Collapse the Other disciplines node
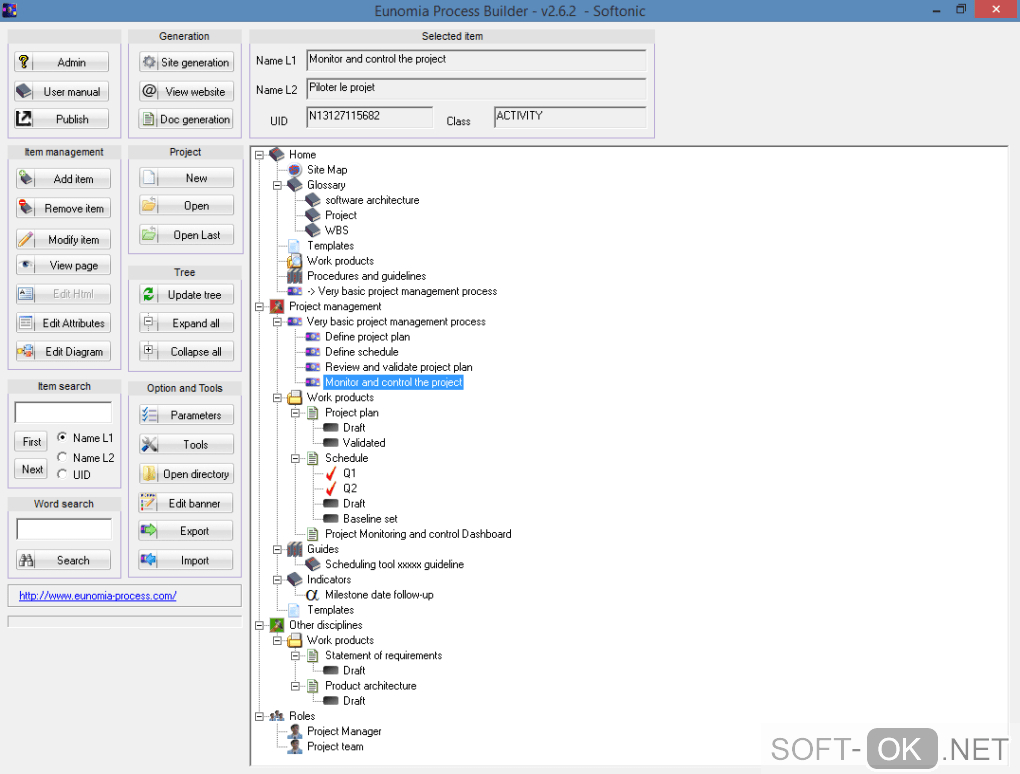 pyautogui.click(x=260, y=625)
